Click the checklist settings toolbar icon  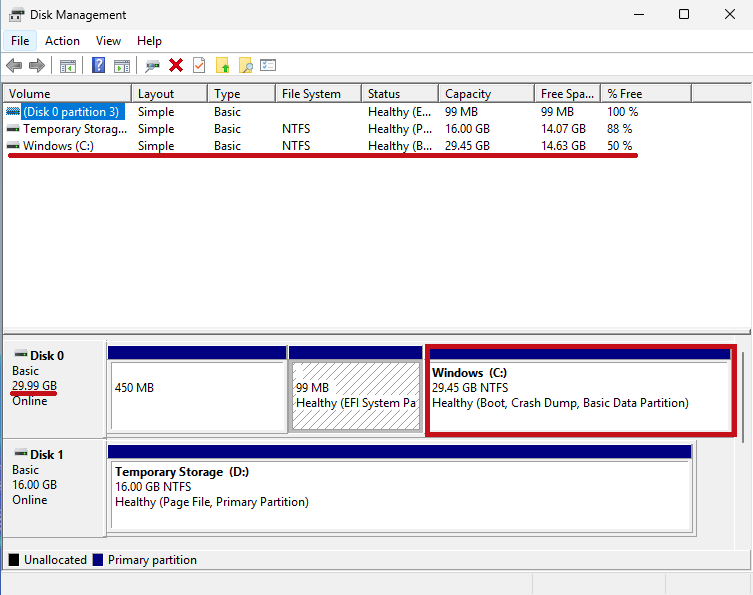click(x=268, y=65)
